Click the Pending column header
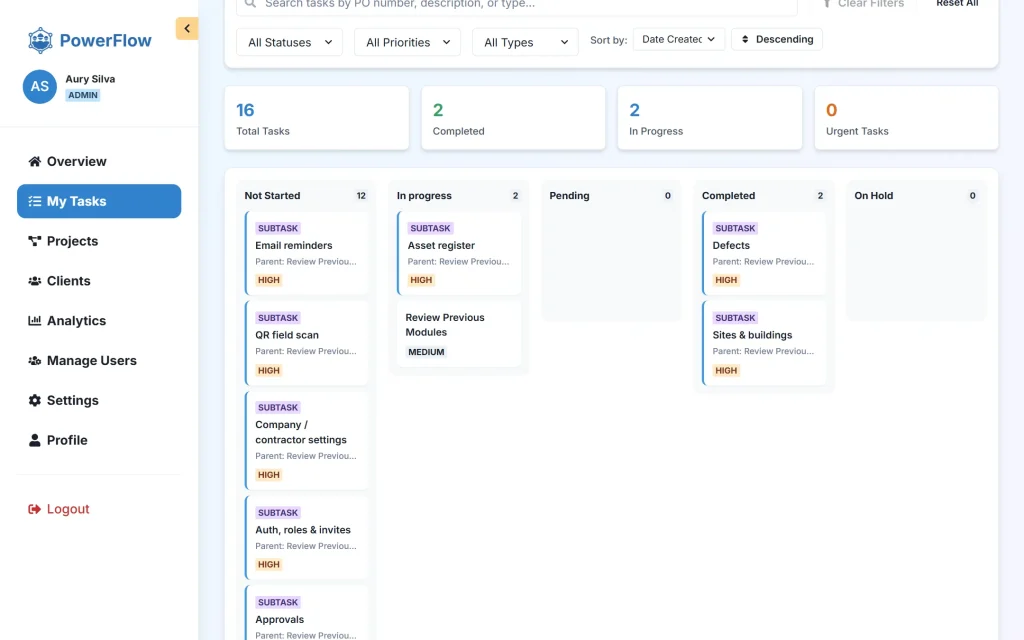Viewport: 1024px width, 640px height. point(569,195)
